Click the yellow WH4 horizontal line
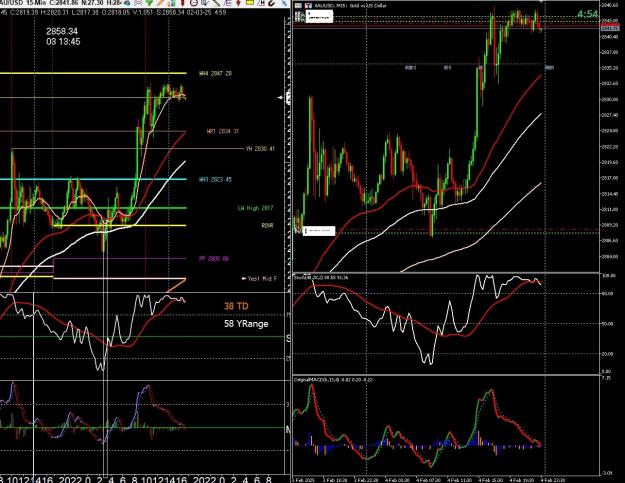 (93, 73)
